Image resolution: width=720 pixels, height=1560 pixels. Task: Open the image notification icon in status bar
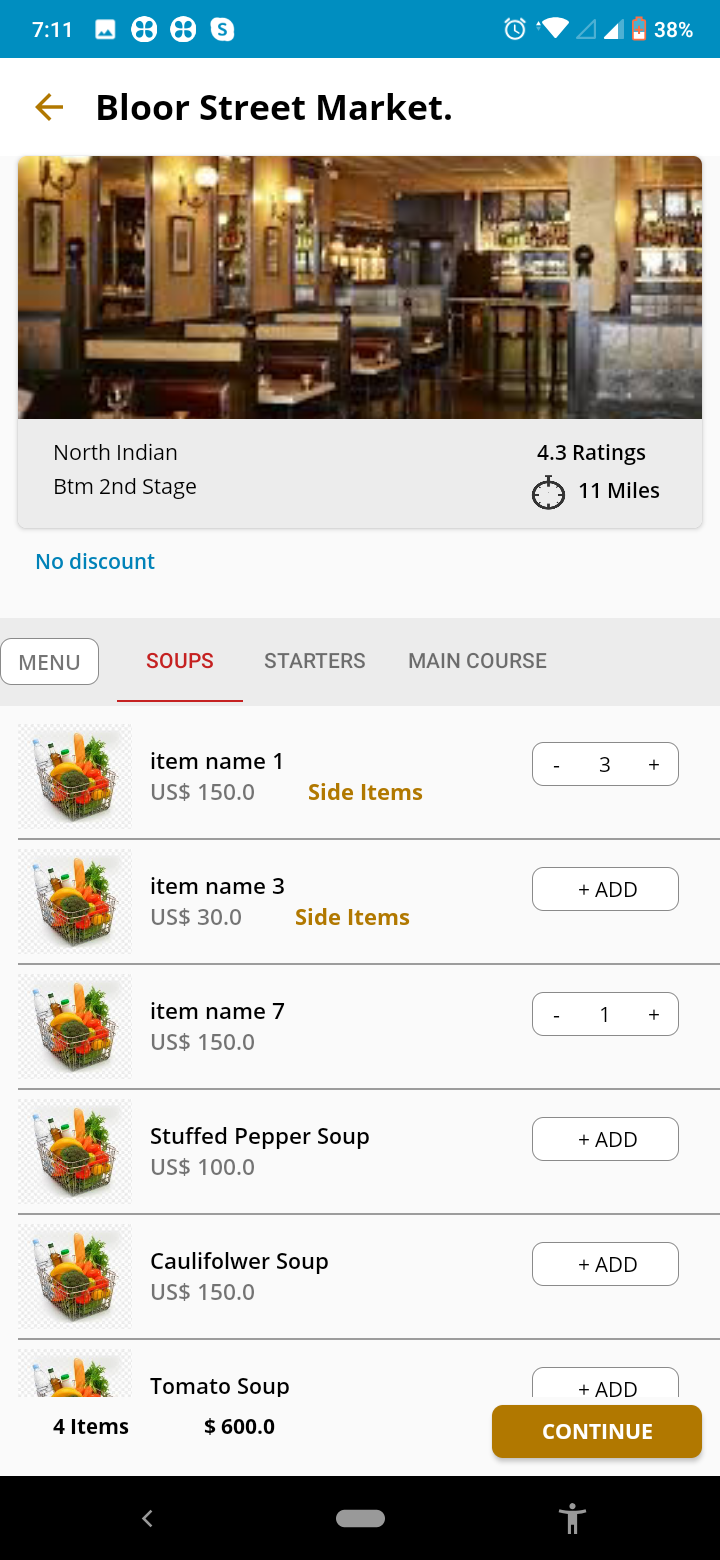pos(106,30)
